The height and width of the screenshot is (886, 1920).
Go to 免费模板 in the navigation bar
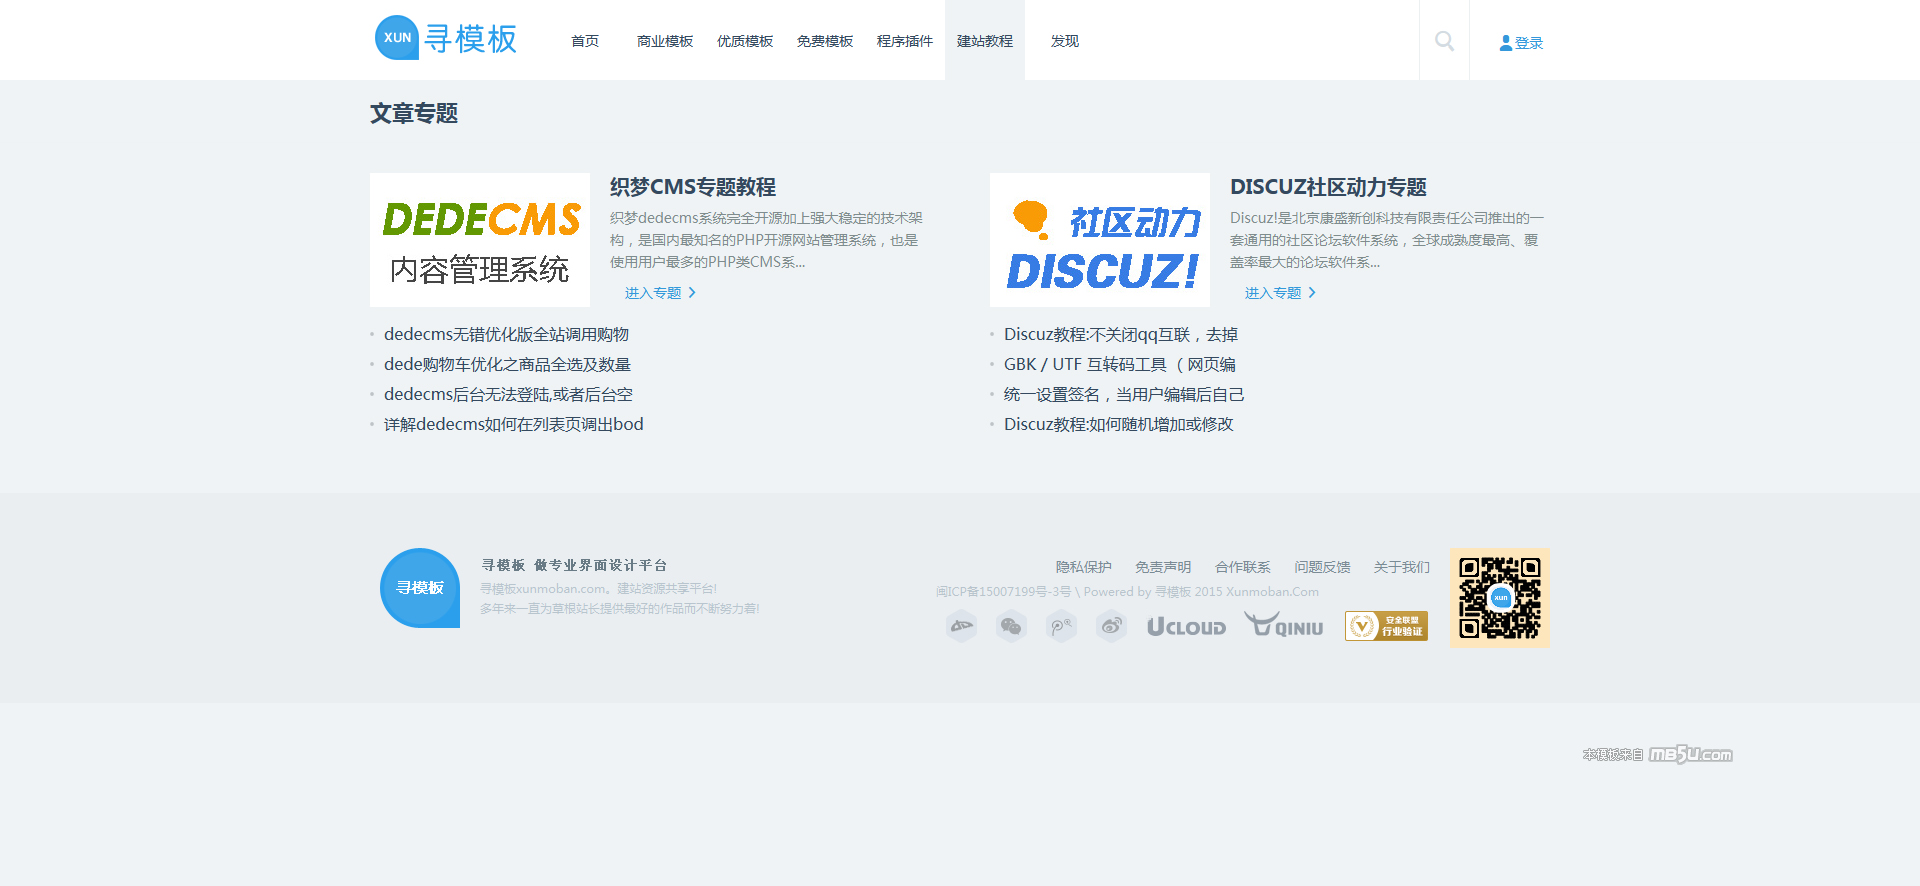824,41
